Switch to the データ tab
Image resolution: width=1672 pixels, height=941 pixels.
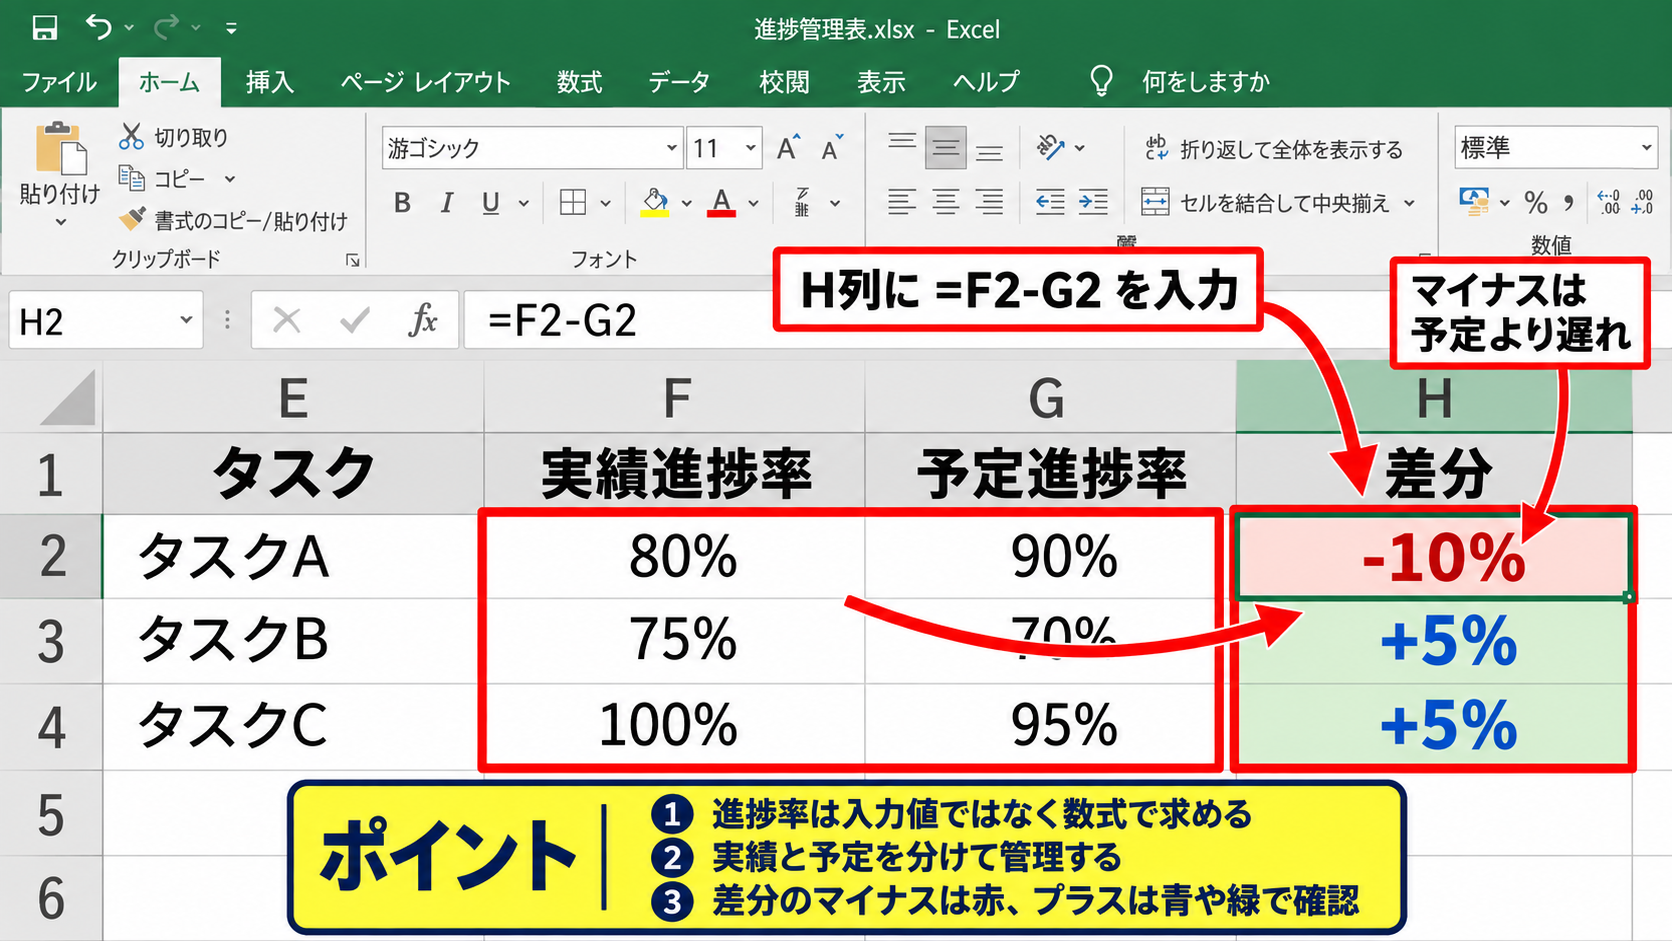[x=679, y=81]
